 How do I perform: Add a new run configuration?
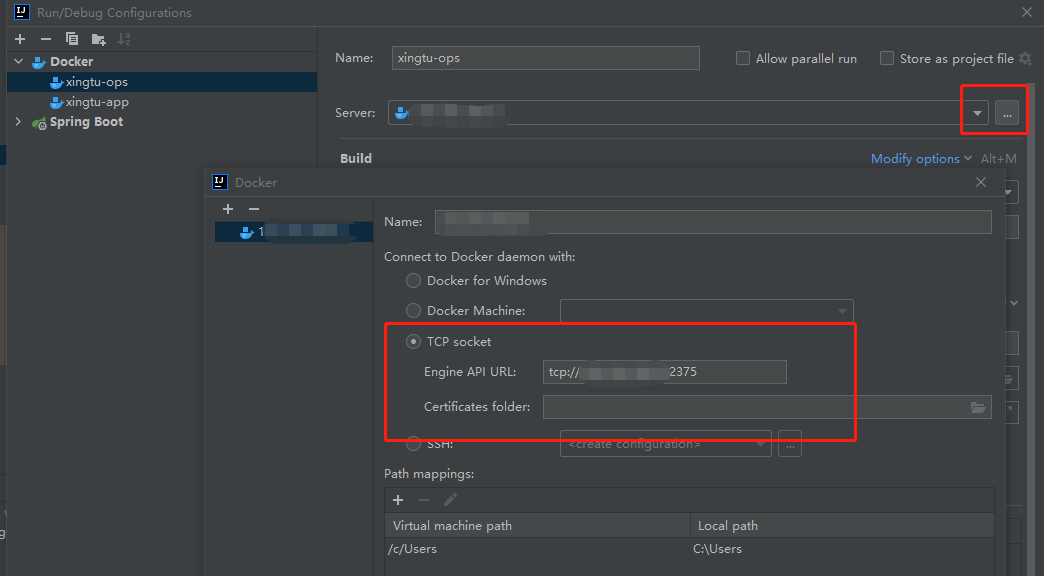[19, 38]
